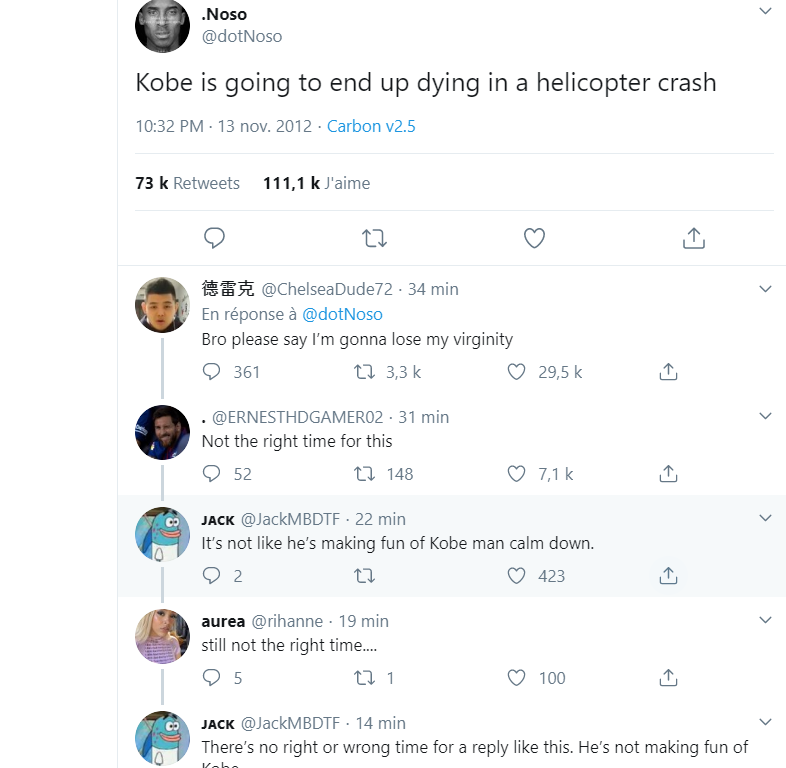Reply to ERNESTHDGAMER02's comment
This screenshot has height=768, width=786.
(x=211, y=474)
